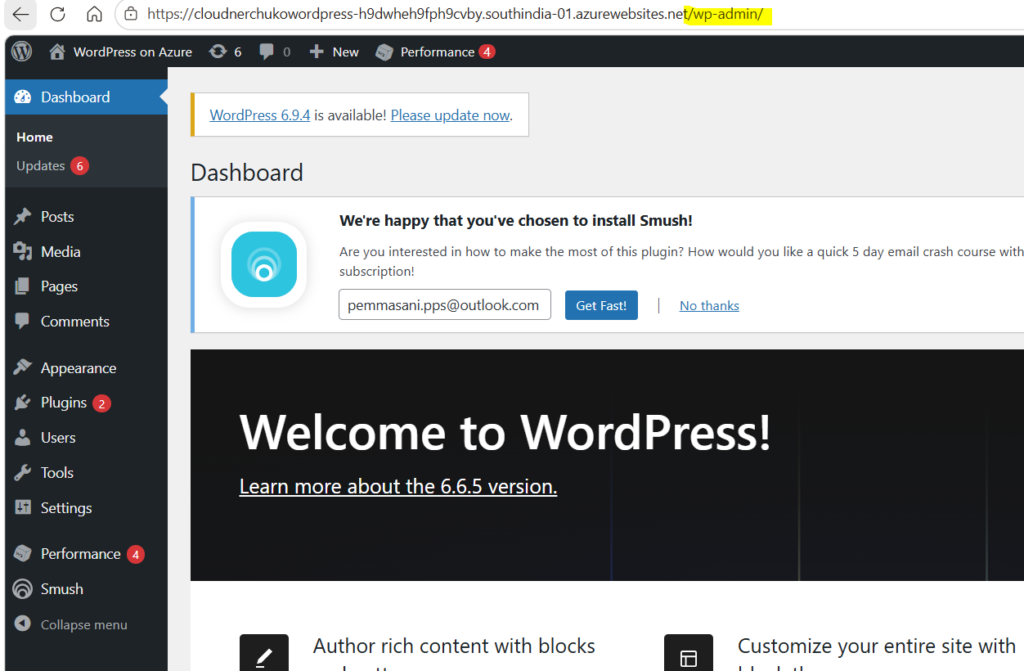This screenshot has width=1024, height=671.
Task: Click the Settings sliders icon
Action: click(23, 507)
